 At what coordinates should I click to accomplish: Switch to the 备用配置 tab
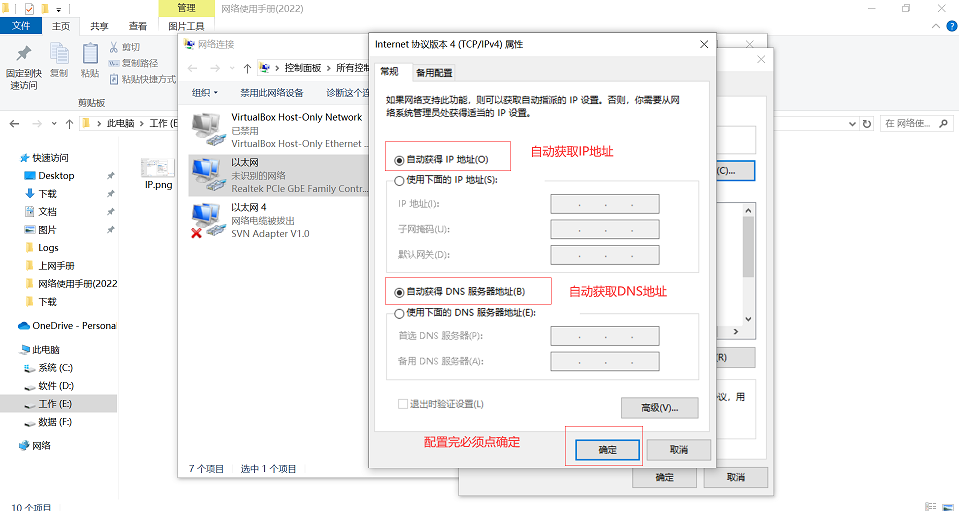point(434,73)
